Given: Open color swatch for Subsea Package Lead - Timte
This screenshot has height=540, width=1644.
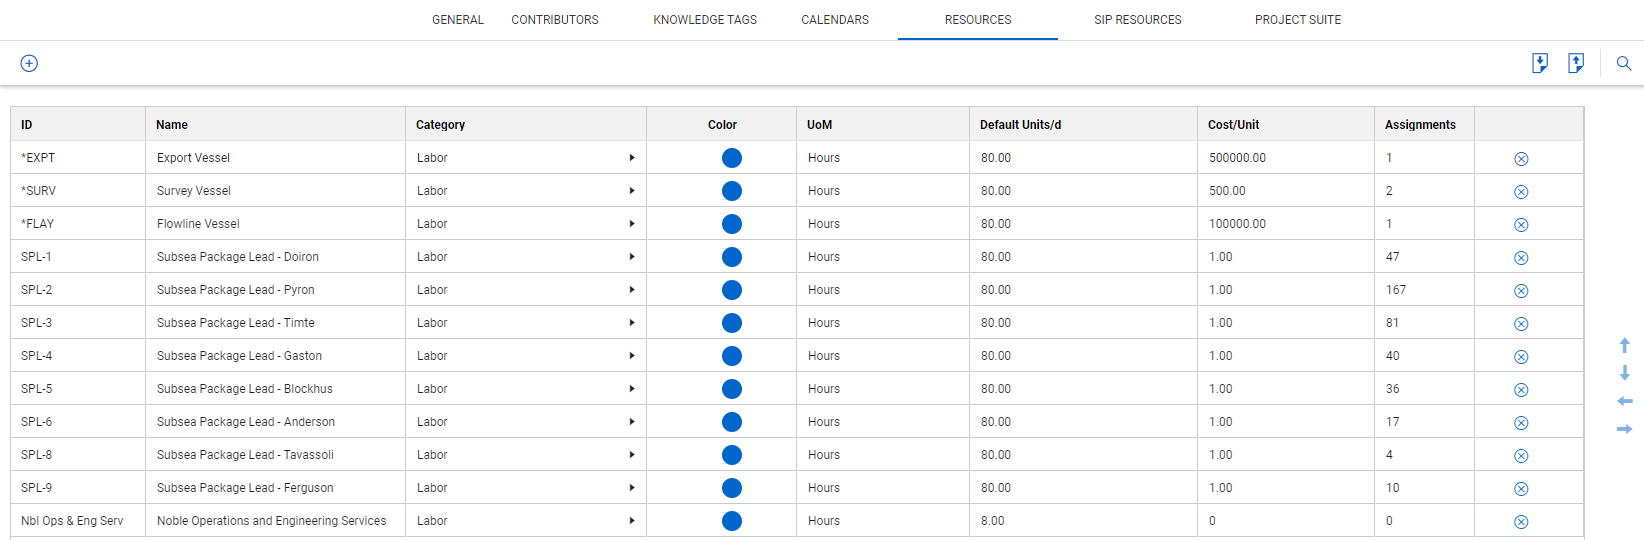Looking at the screenshot, I should (732, 323).
